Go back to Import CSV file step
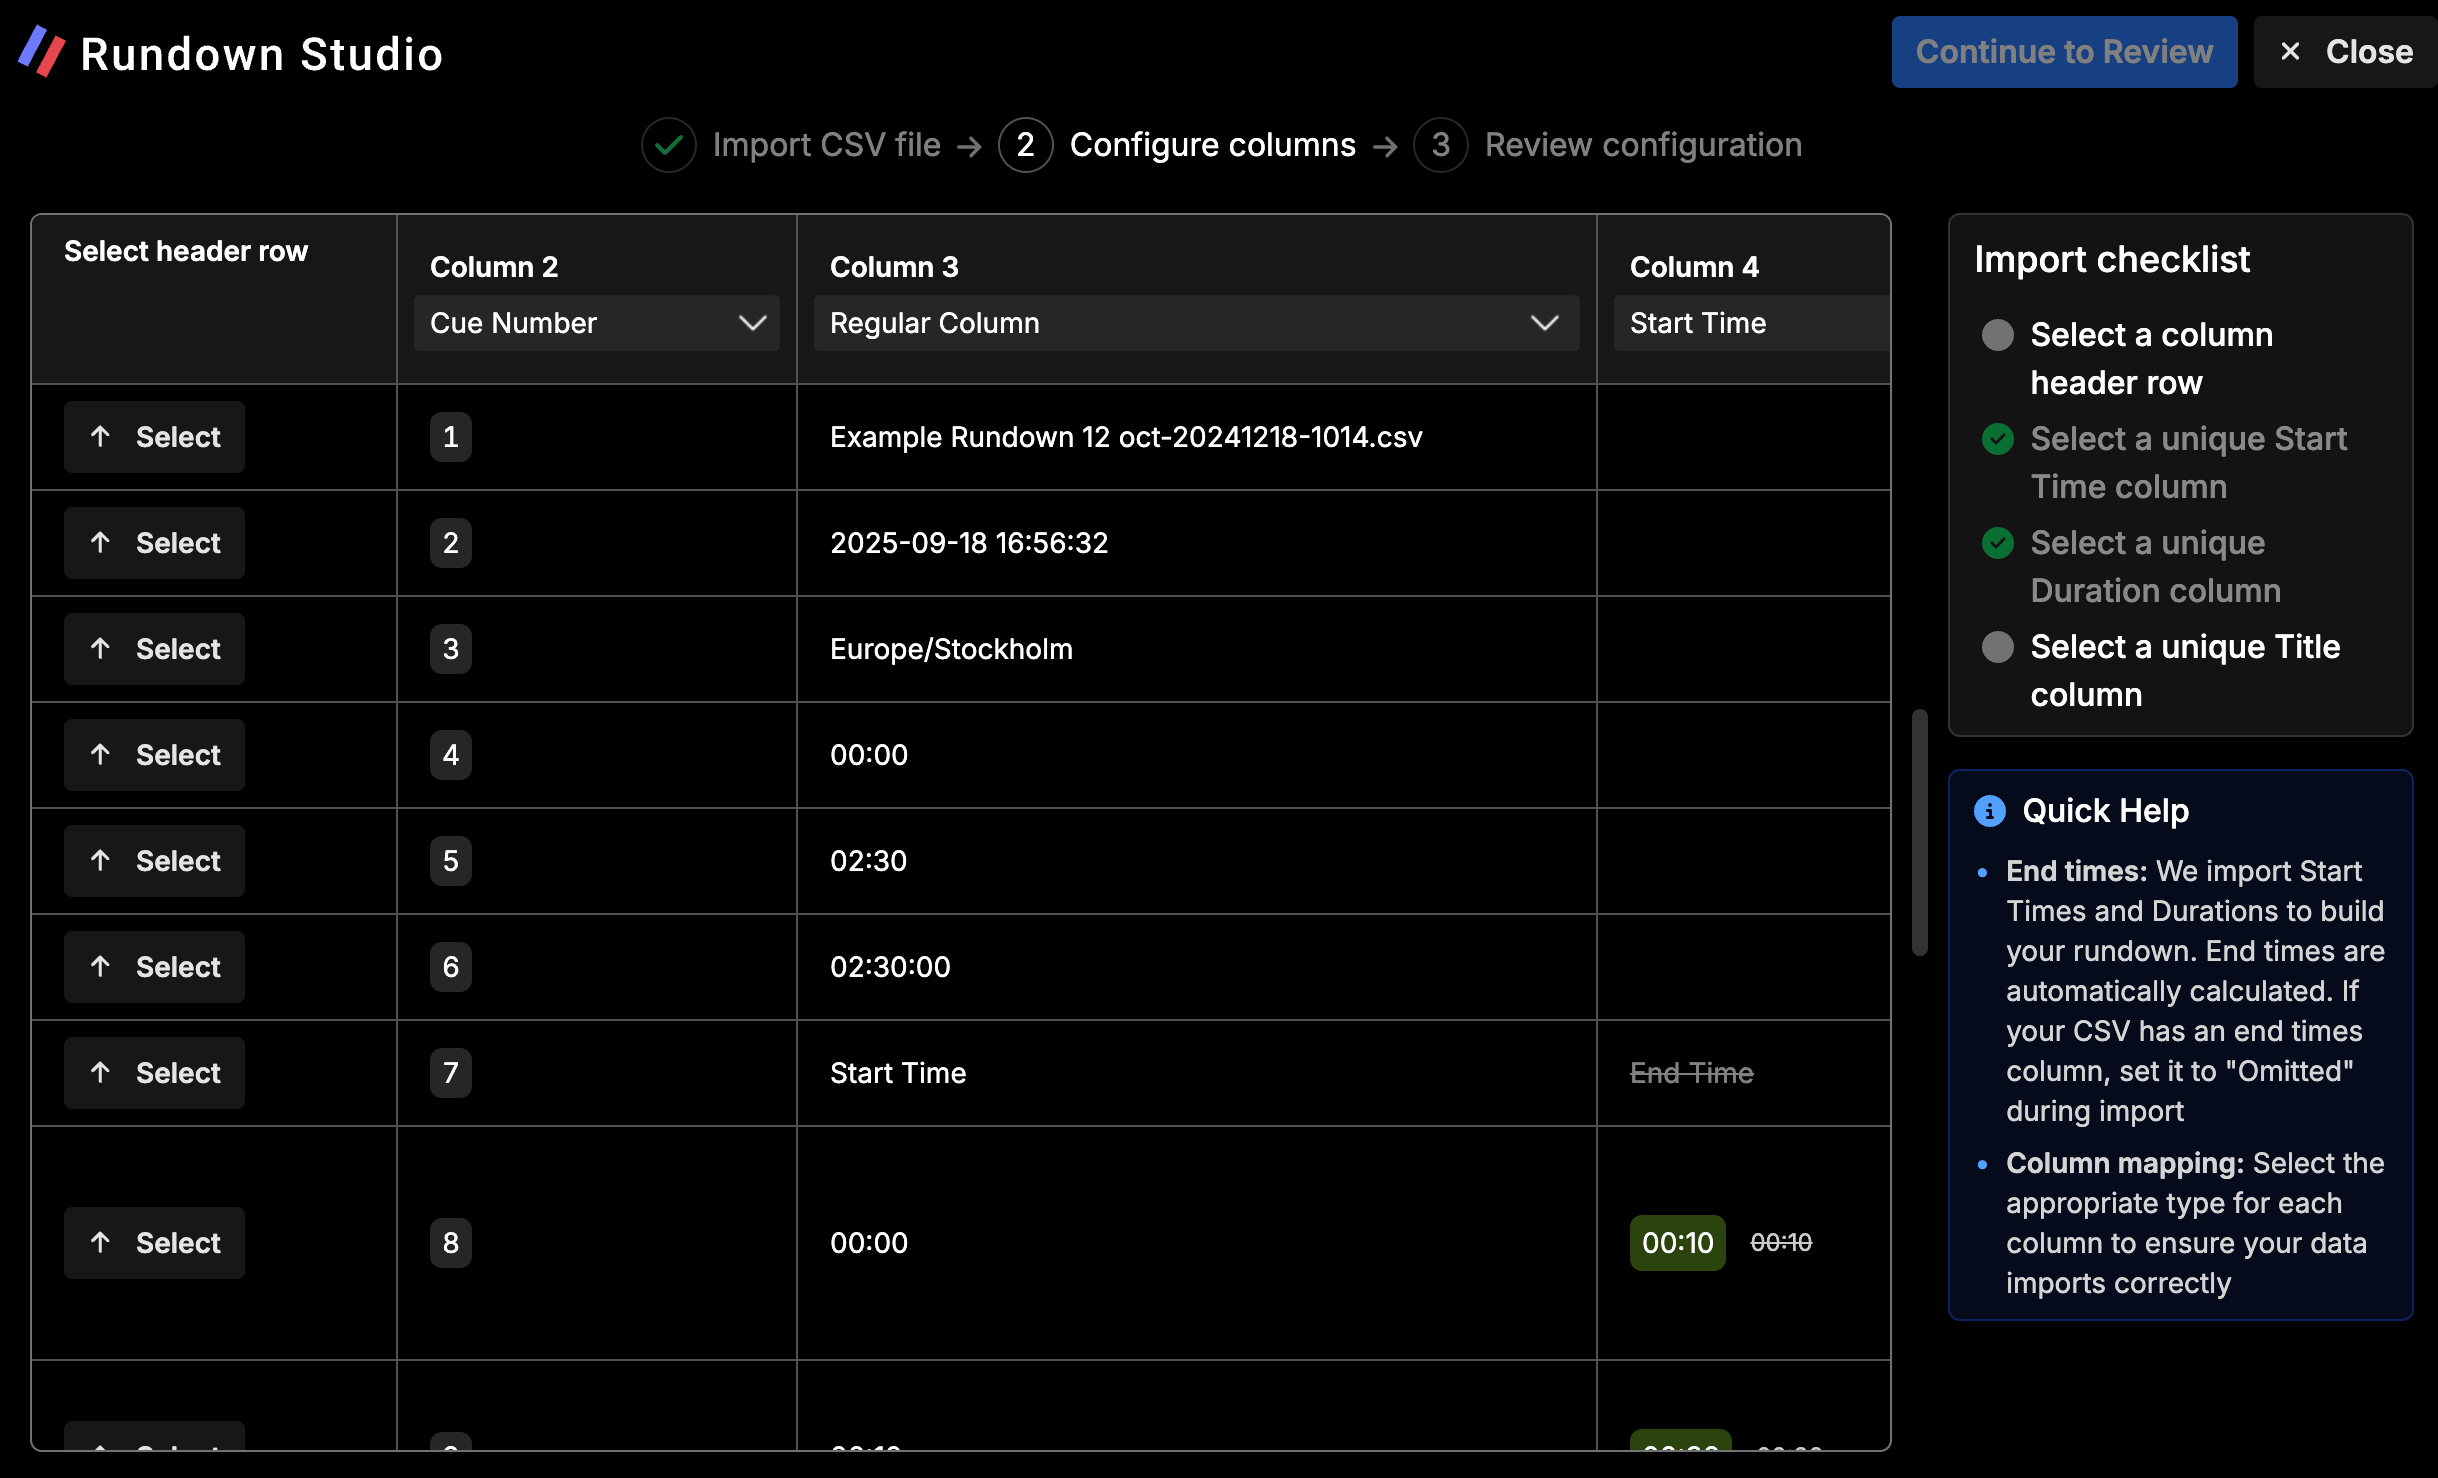 point(826,145)
